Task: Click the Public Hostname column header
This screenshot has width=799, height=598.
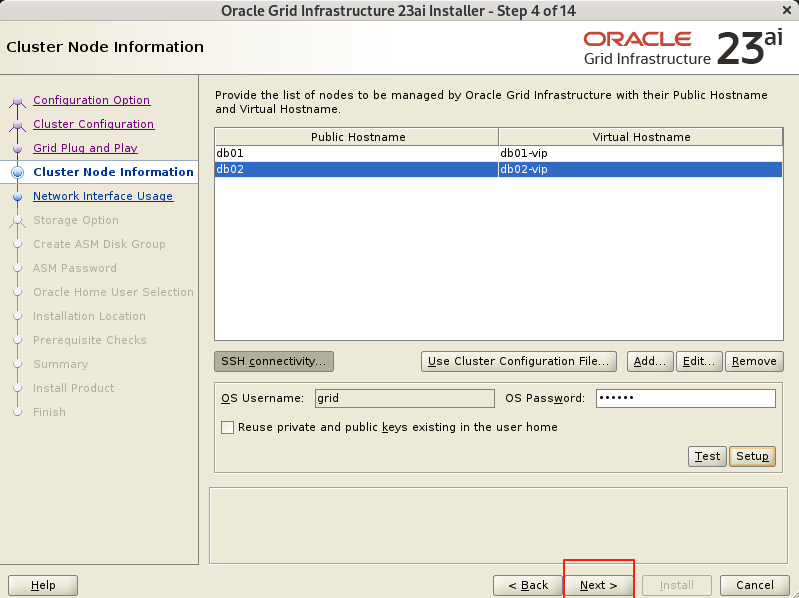Action: click(x=357, y=137)
